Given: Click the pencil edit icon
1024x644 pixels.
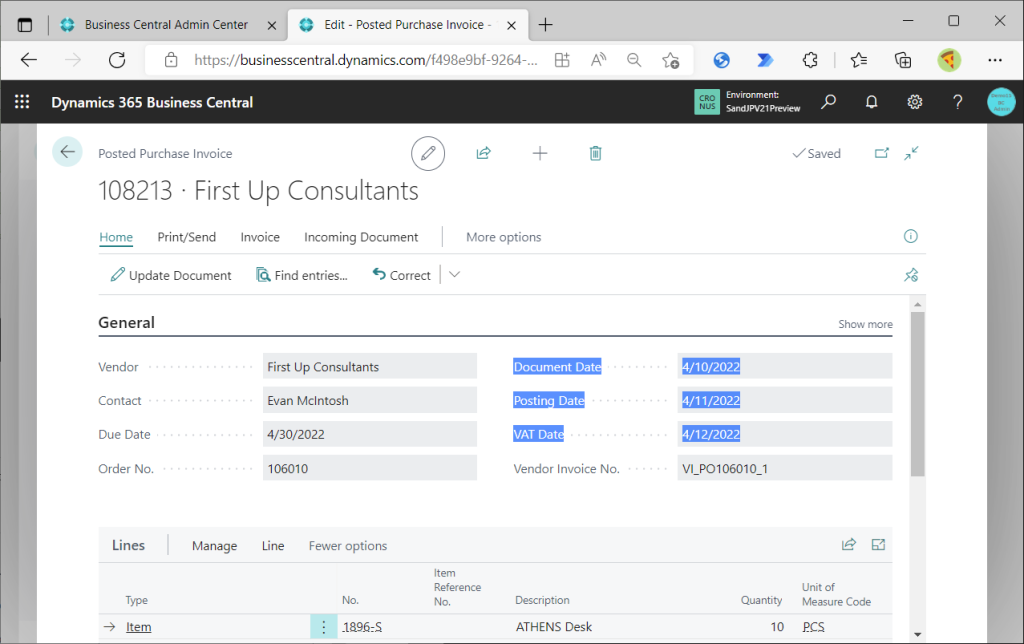Looking at the screenshot, I should pos(428,153).
